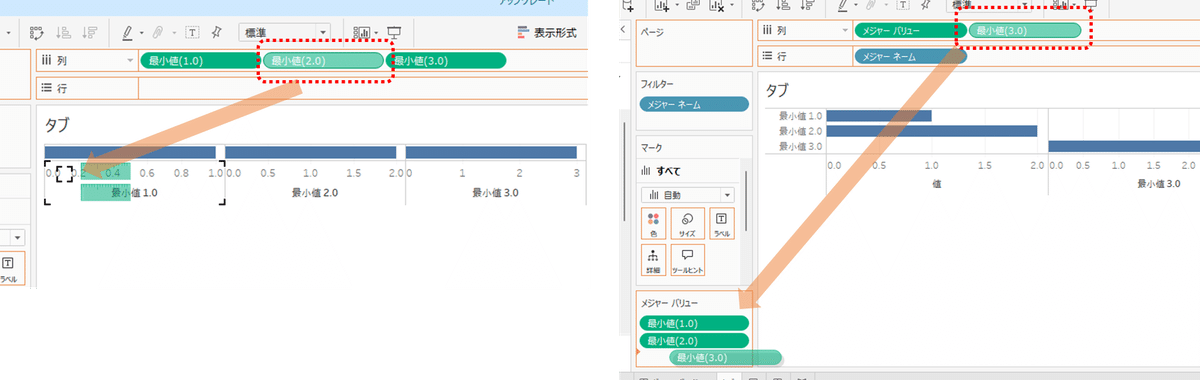Click the サイズ (Size) marks button
The height and width of the screenshot is (380, 1200).
[x=687, y=223]
